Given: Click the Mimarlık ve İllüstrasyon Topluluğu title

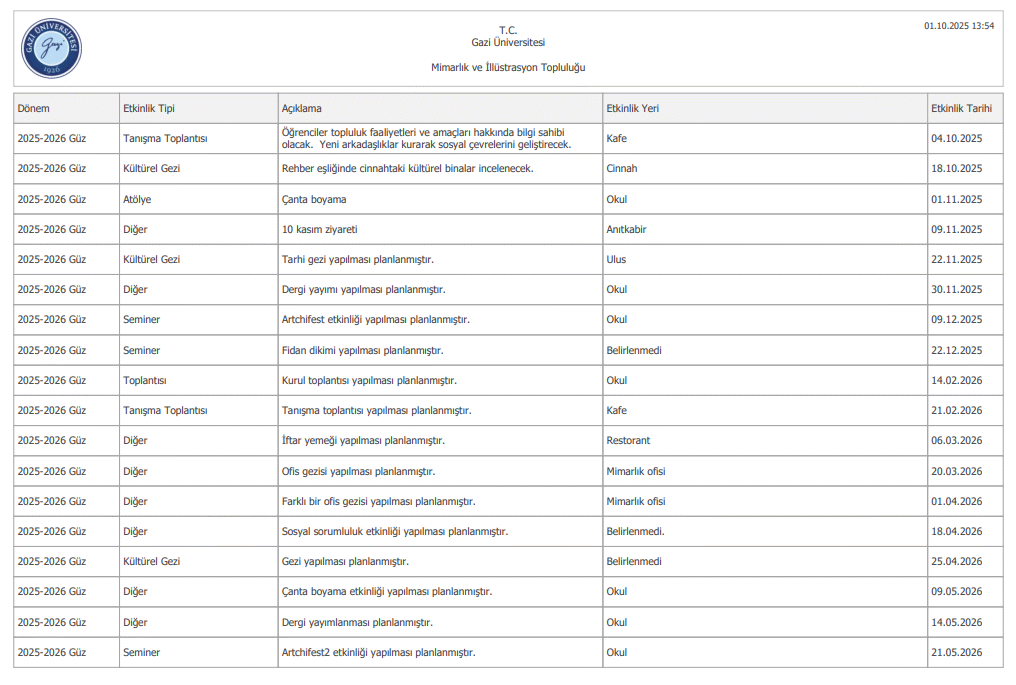Looking at the screenshot, I should [x=507, y=67].
